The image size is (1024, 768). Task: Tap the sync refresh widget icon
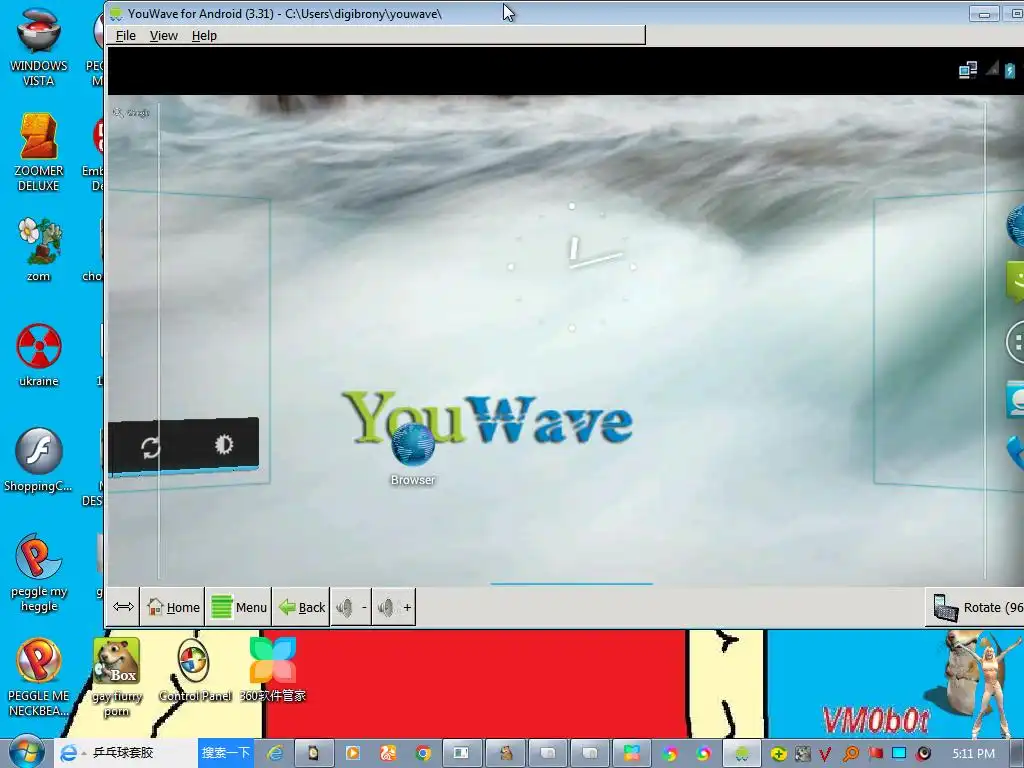tap(150, 447)
